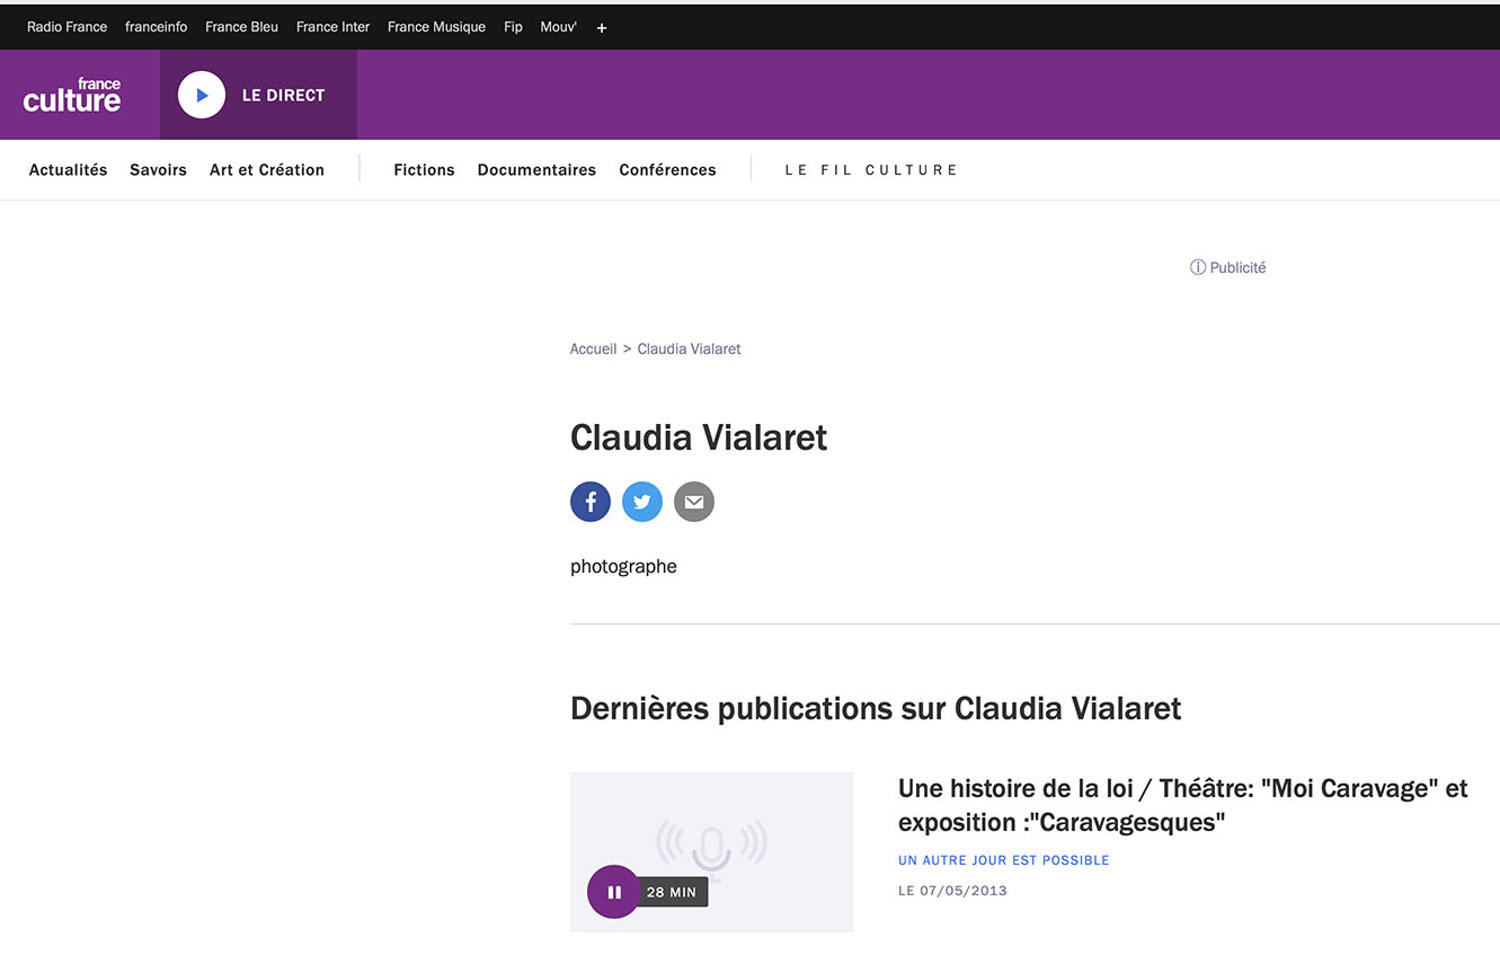Open the "Une histoire de la loi" article title
The image size is (1500, 973).
pos(1182,805)
